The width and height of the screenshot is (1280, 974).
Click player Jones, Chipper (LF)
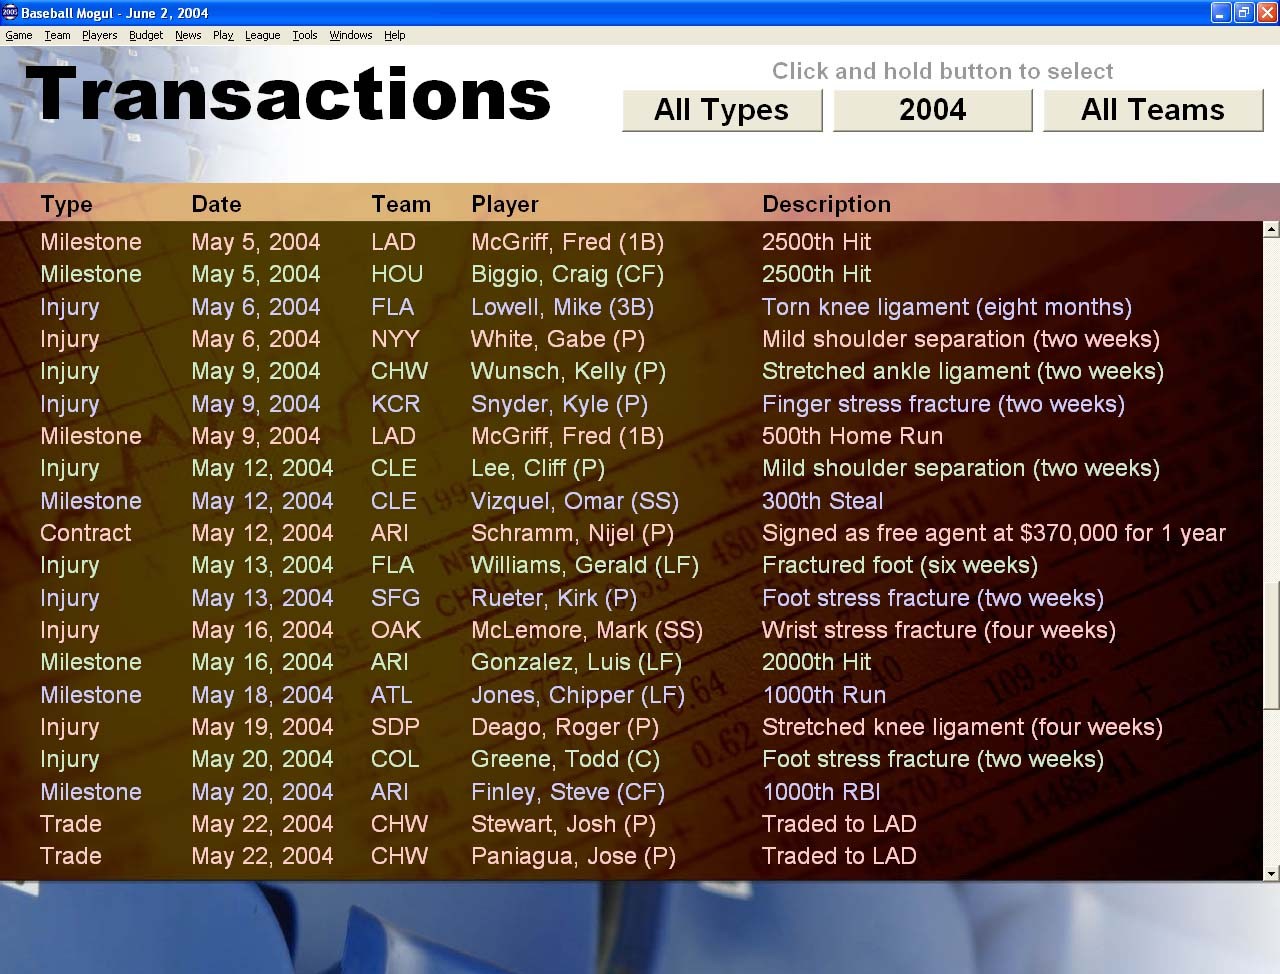(x=578, y=695)
